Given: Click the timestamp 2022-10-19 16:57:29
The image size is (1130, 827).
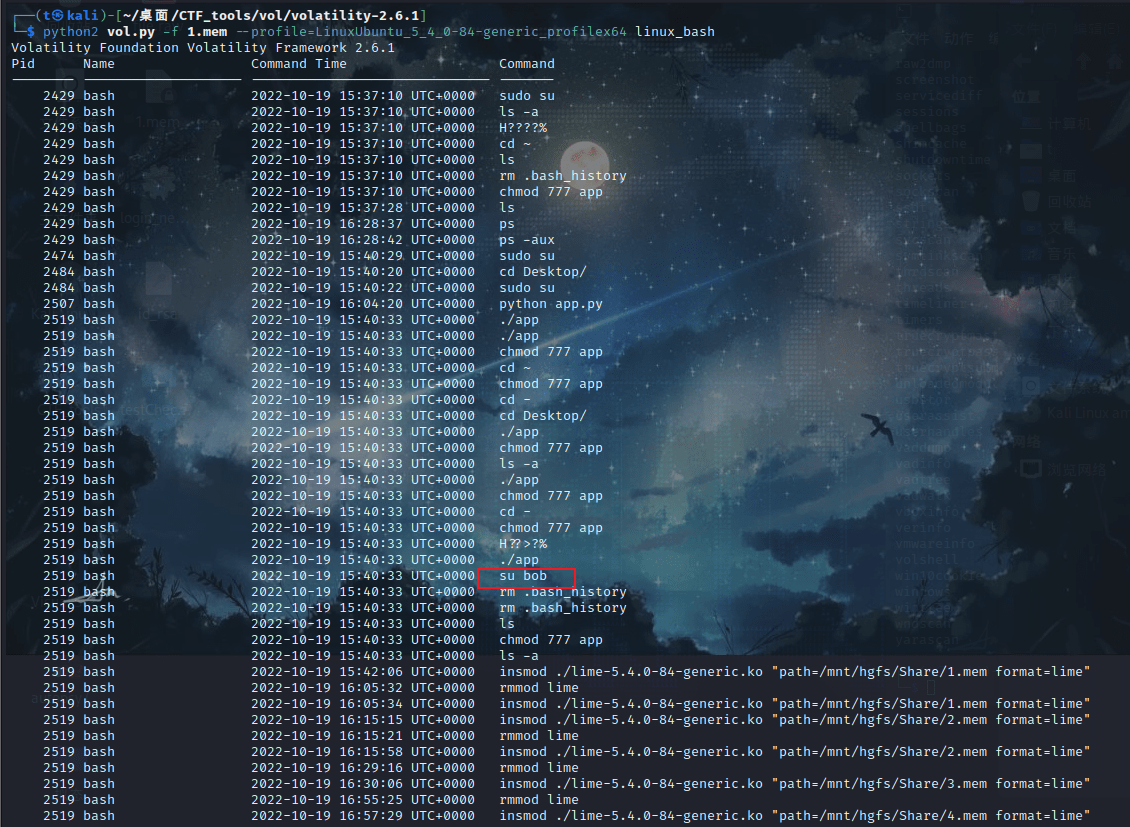Looking at the screenshot, I should pyautogui.click(x=362, y=815).
